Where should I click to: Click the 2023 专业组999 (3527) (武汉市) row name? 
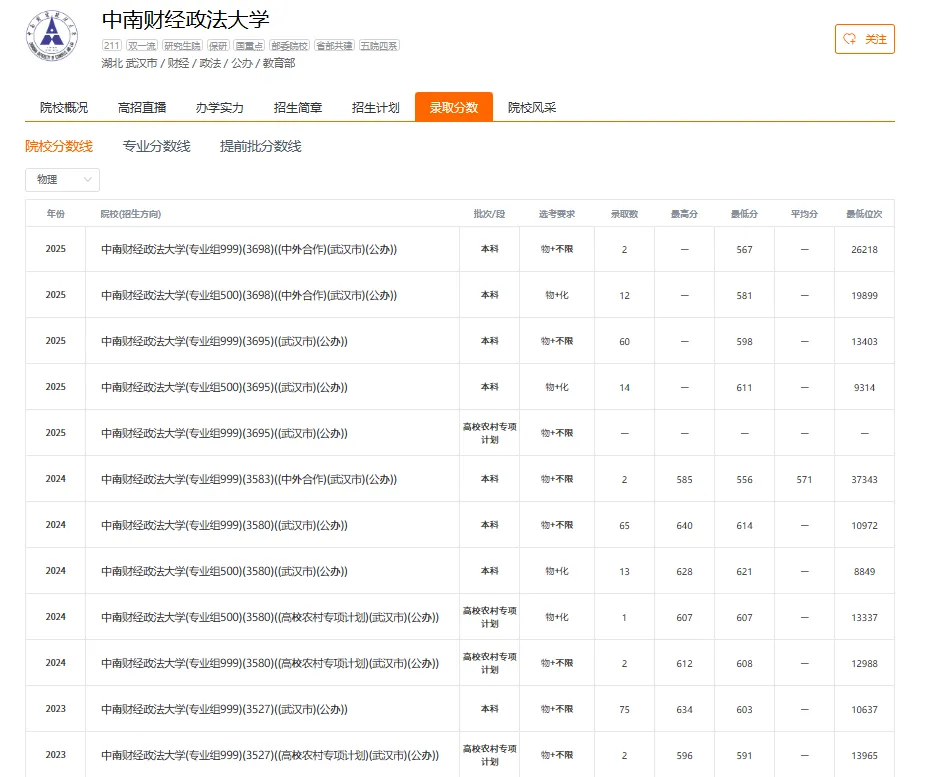tap(224, 710)
